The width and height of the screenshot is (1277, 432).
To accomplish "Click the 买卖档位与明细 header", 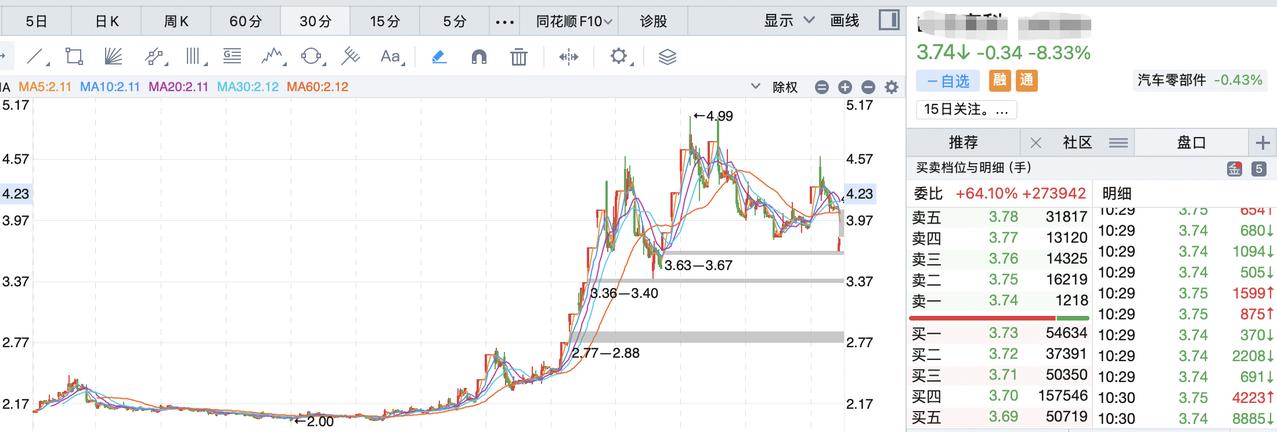I will coord(974,169).
